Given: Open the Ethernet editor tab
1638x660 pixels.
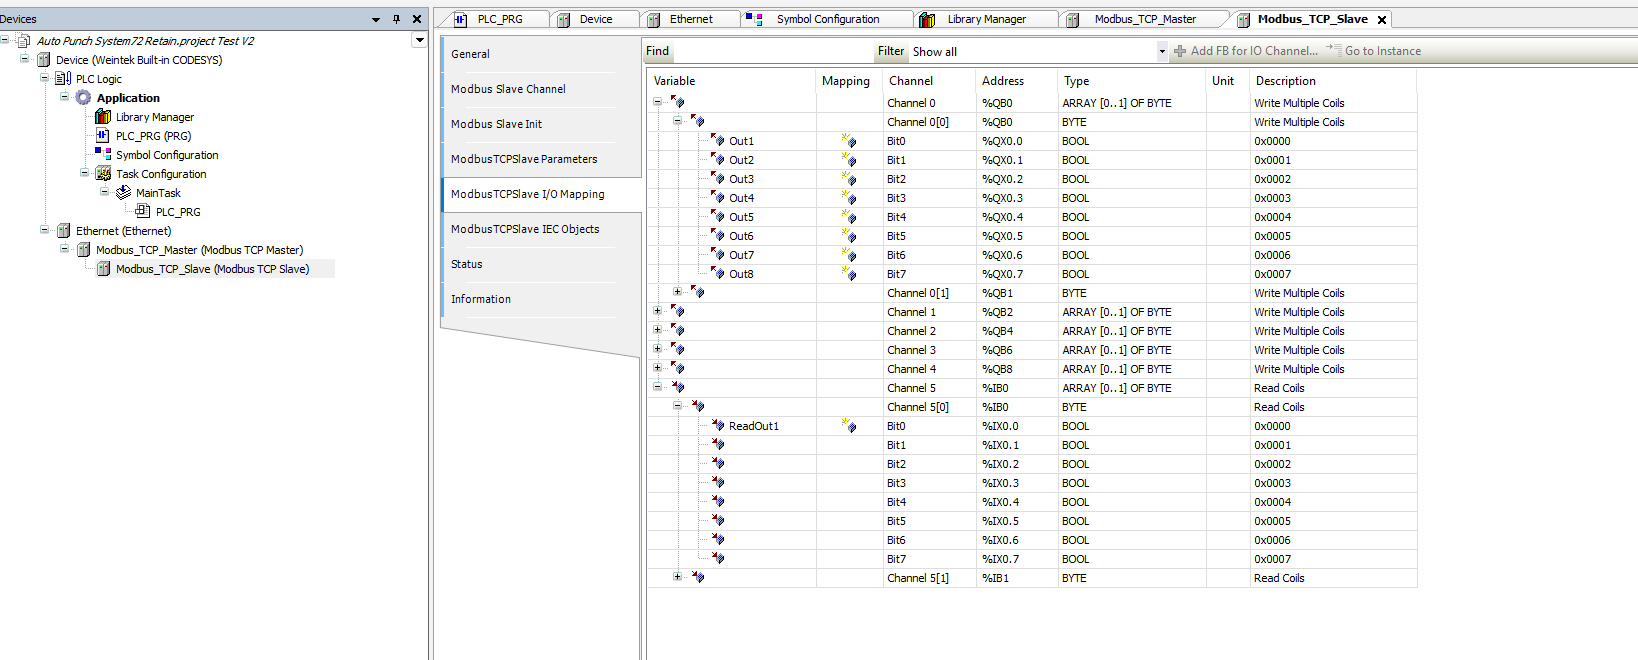Looking at the screenshot, I should tap(691, 19).
